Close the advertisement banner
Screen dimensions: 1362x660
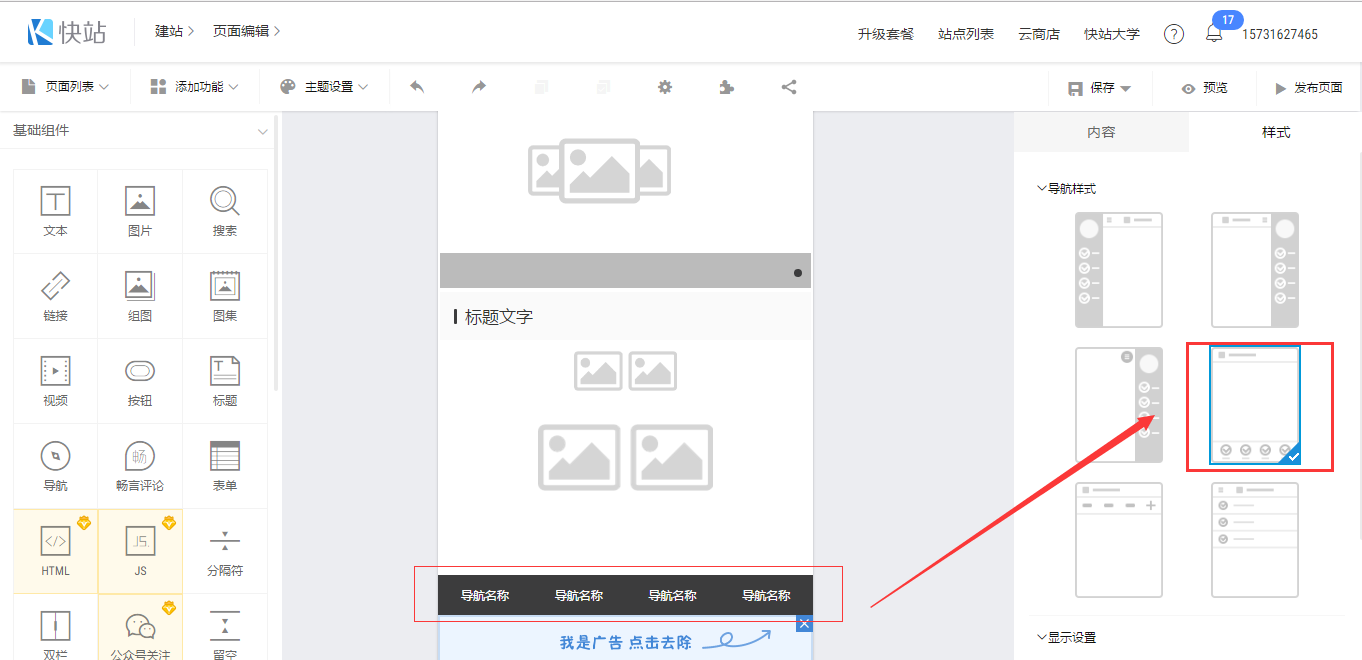804,624
